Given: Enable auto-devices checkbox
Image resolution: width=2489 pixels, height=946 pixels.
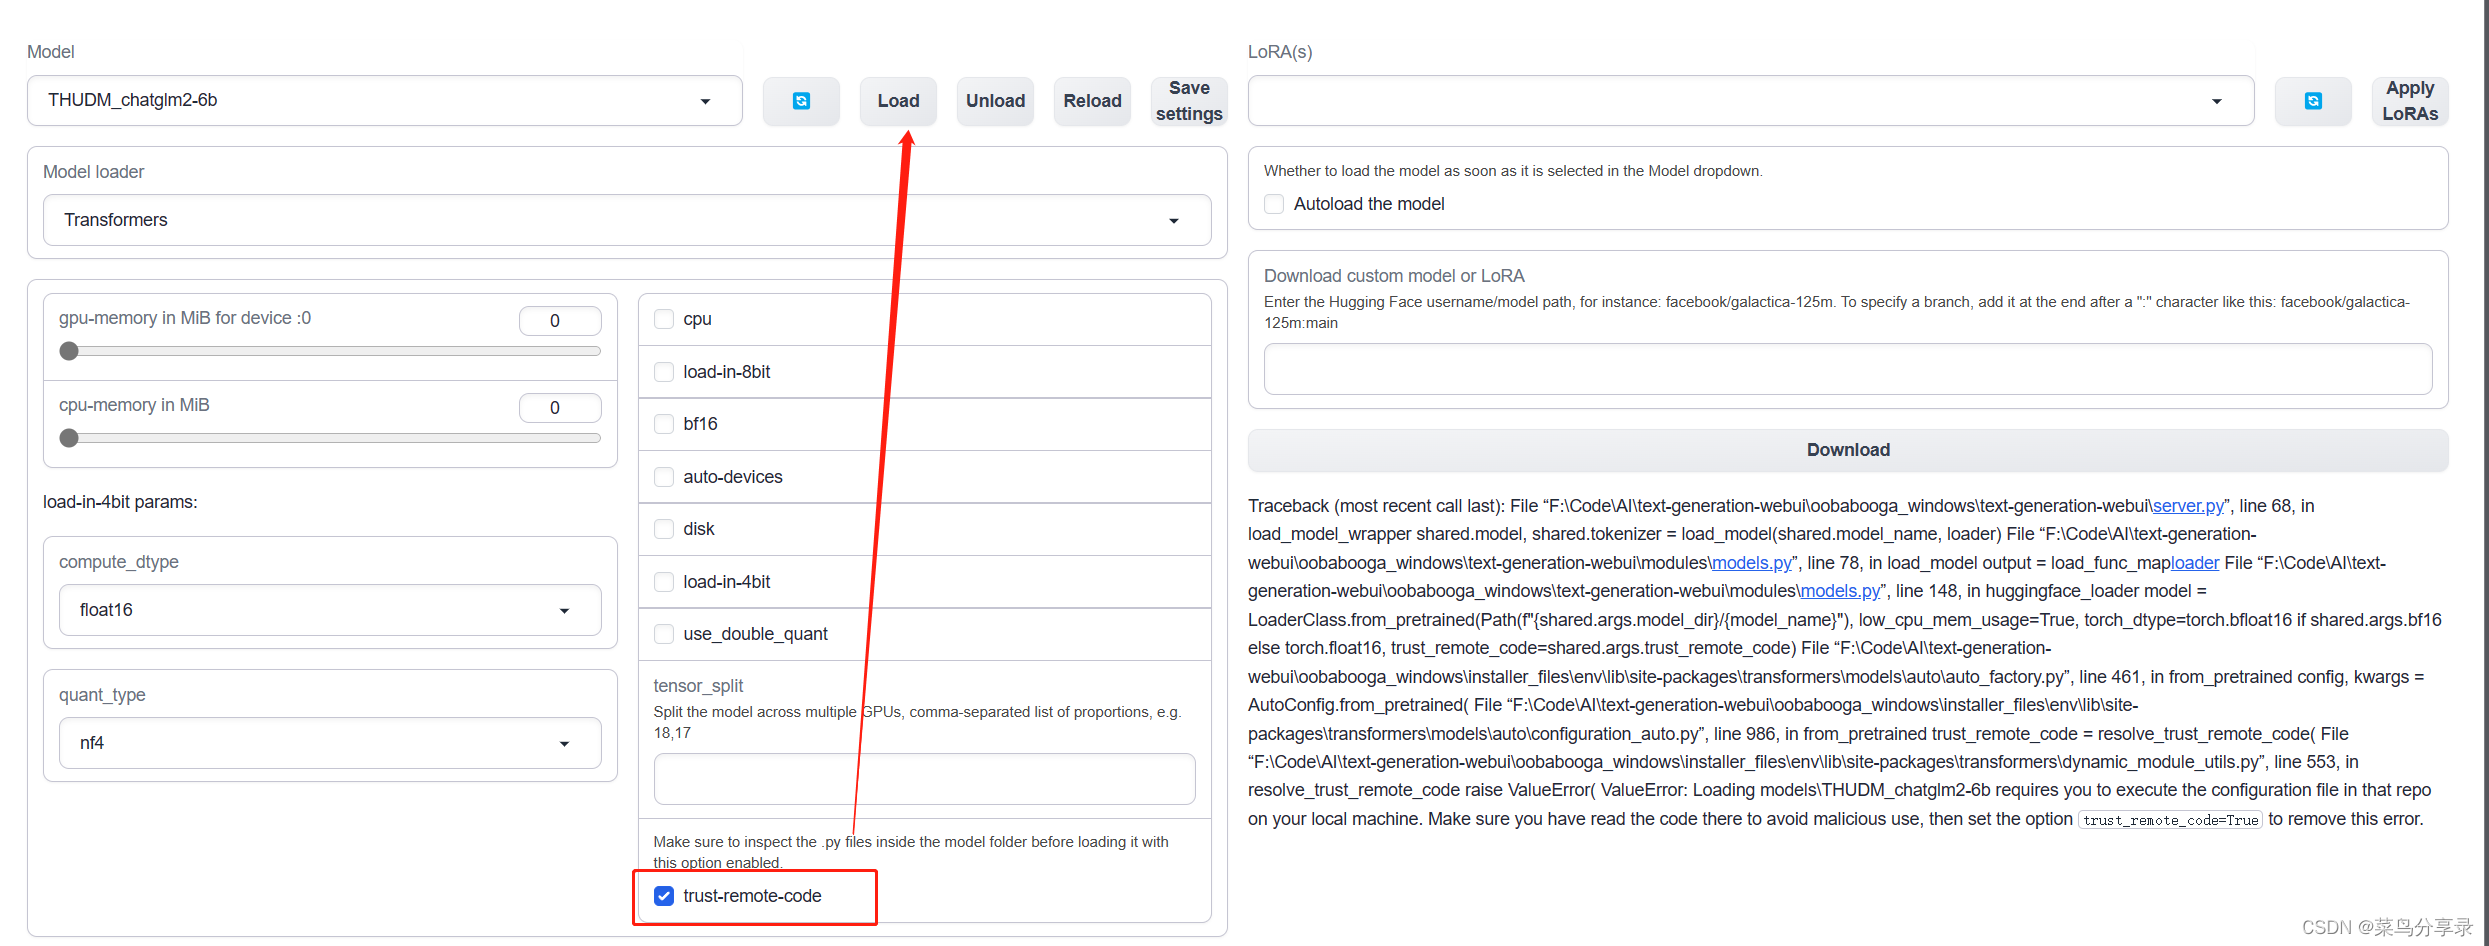Looking at the screenshot, I should (664, 477).
